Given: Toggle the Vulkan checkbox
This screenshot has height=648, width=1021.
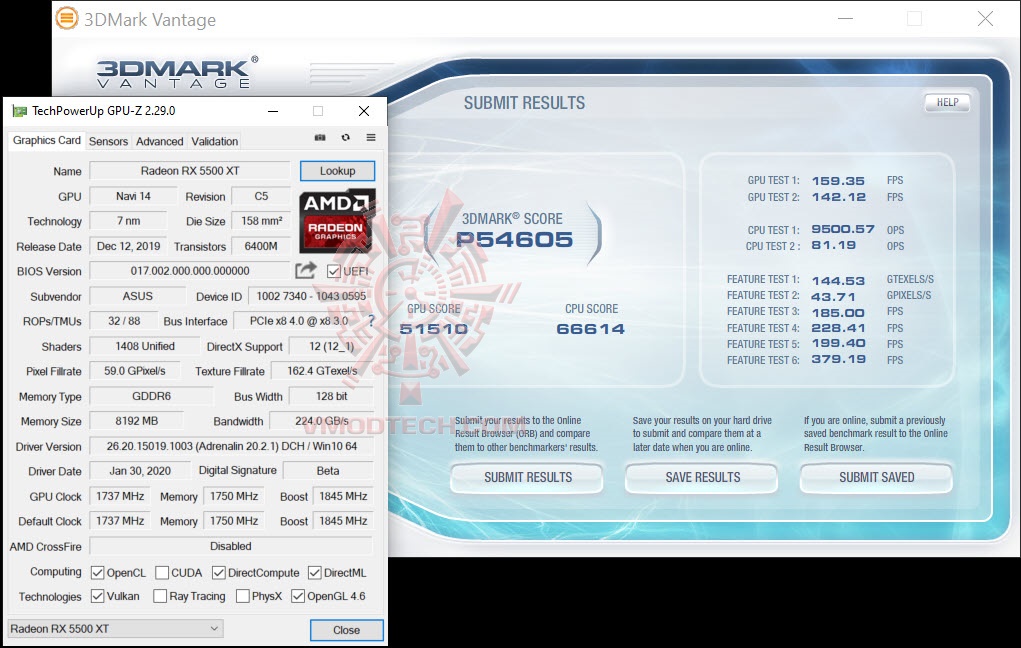Looking at the screenshot, I should pos(98,596).
